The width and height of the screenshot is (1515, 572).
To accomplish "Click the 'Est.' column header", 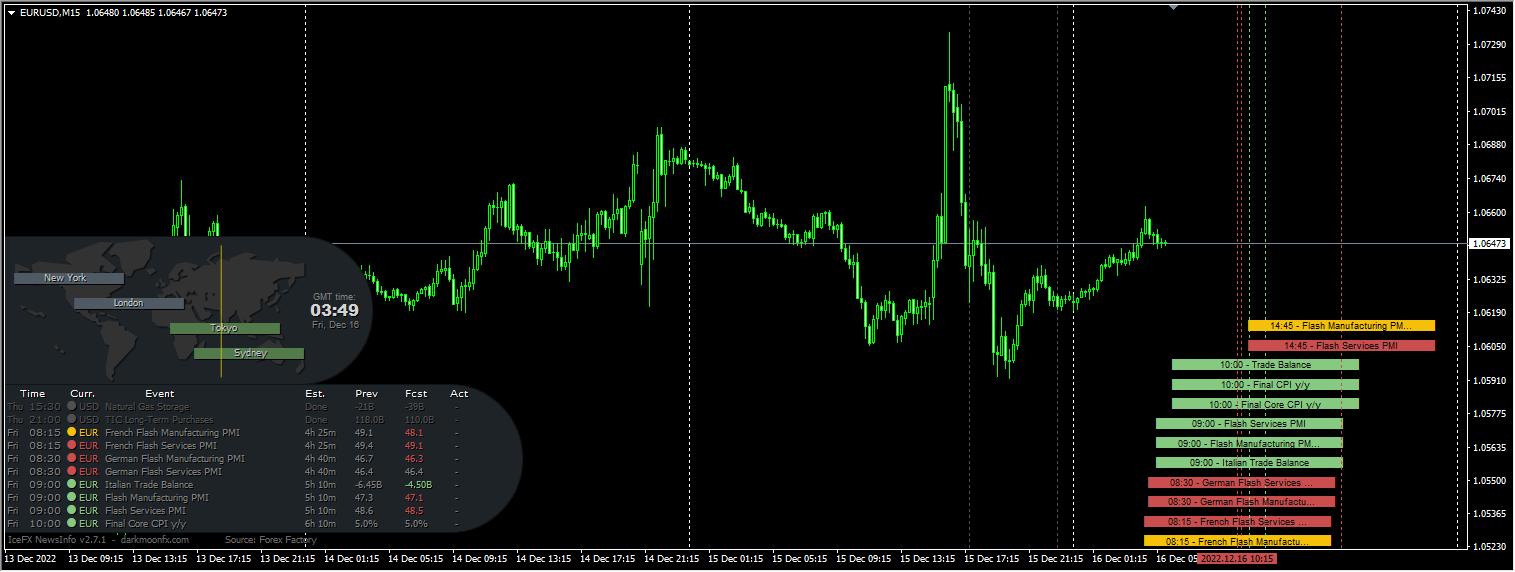I will (315, 394).
